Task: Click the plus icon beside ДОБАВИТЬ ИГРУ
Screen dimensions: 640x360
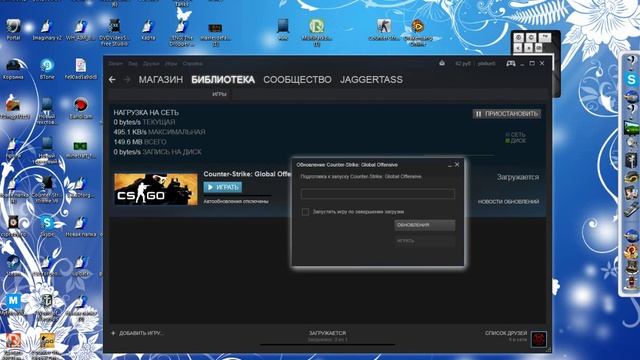Action: click(113, 333)
